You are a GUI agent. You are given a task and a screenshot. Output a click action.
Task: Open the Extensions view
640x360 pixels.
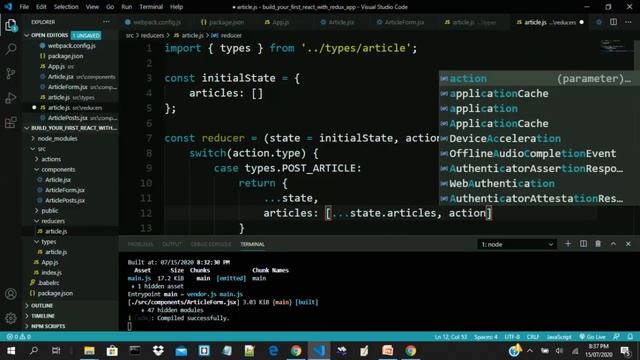(x=11, y=122)
